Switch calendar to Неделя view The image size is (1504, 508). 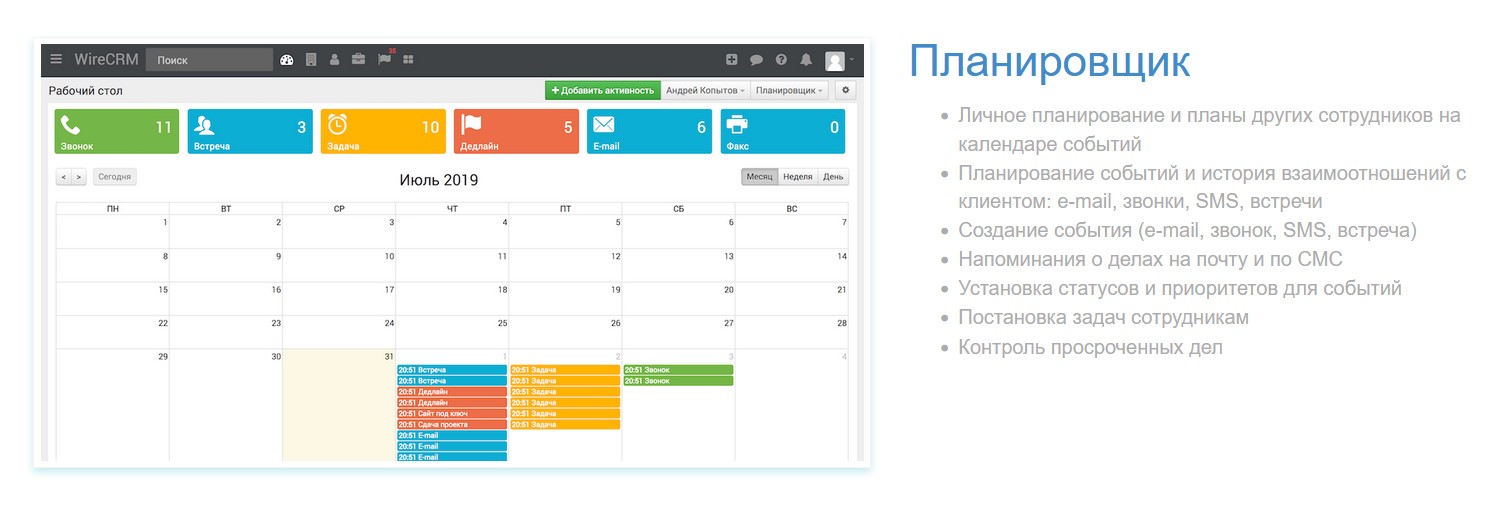[797, 177]
